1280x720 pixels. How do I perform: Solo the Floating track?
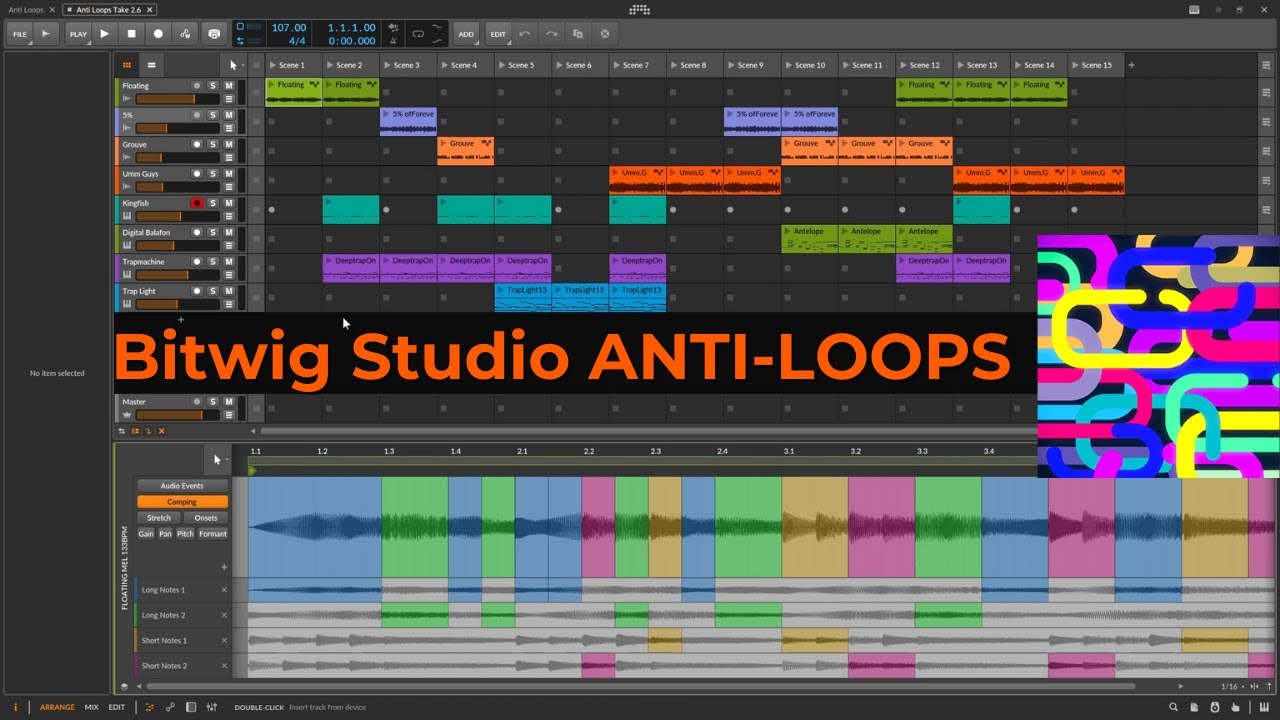213,86
